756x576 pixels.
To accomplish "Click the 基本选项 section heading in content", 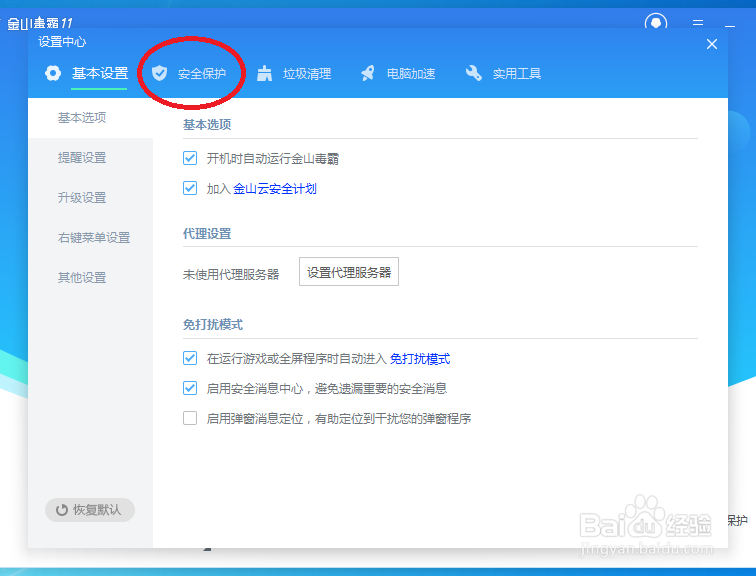I will [207, 124].
